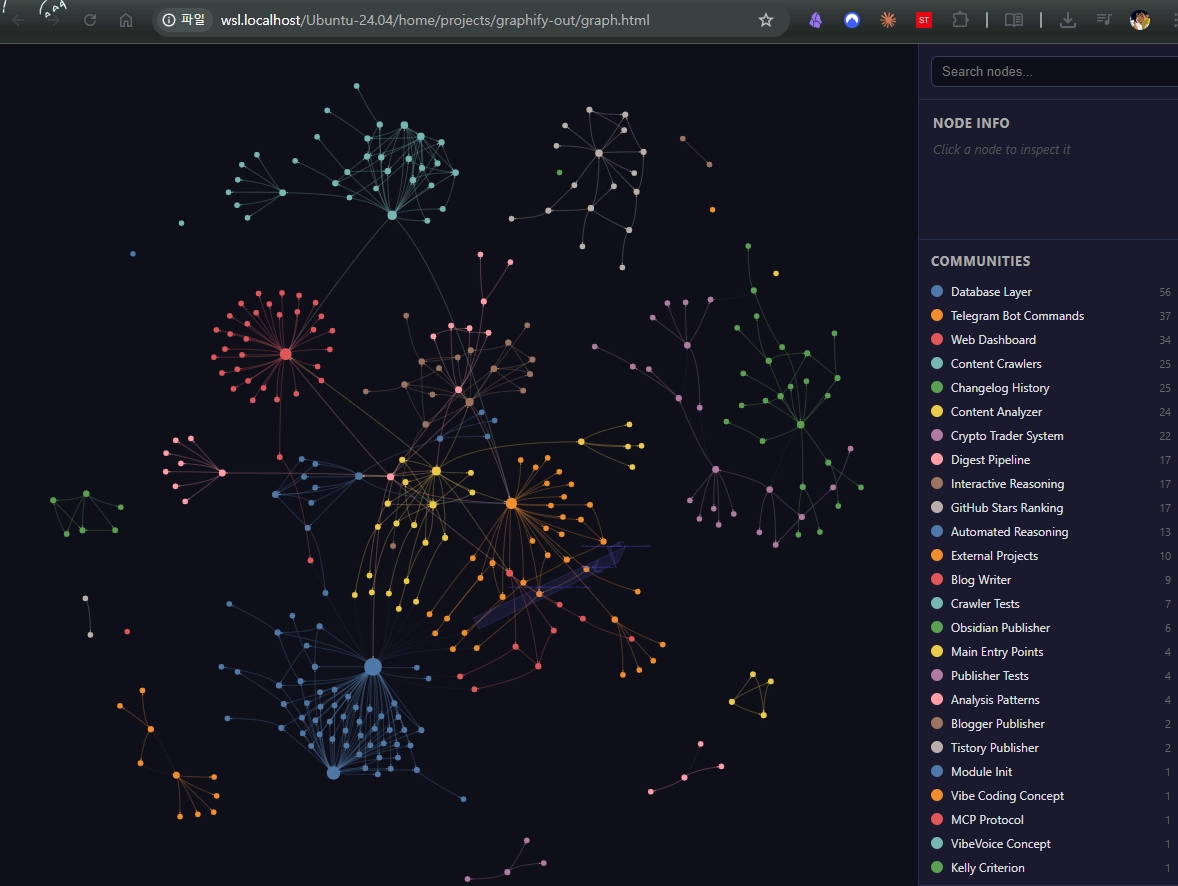Click the largest blue hub node
Image resolution: width=1178 pixels, height=886 pixels.
[373, 667]
